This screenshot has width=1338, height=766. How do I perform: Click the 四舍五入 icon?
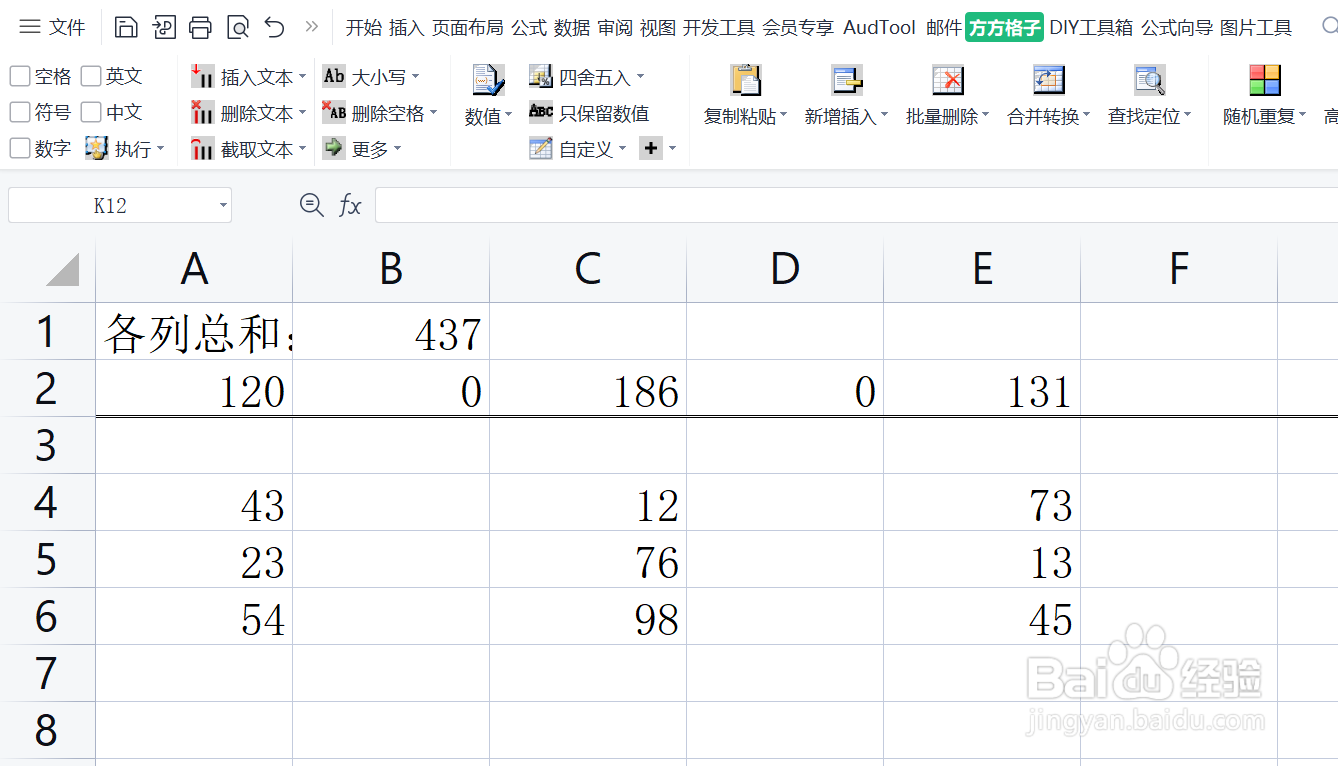(x=541, y=76)
